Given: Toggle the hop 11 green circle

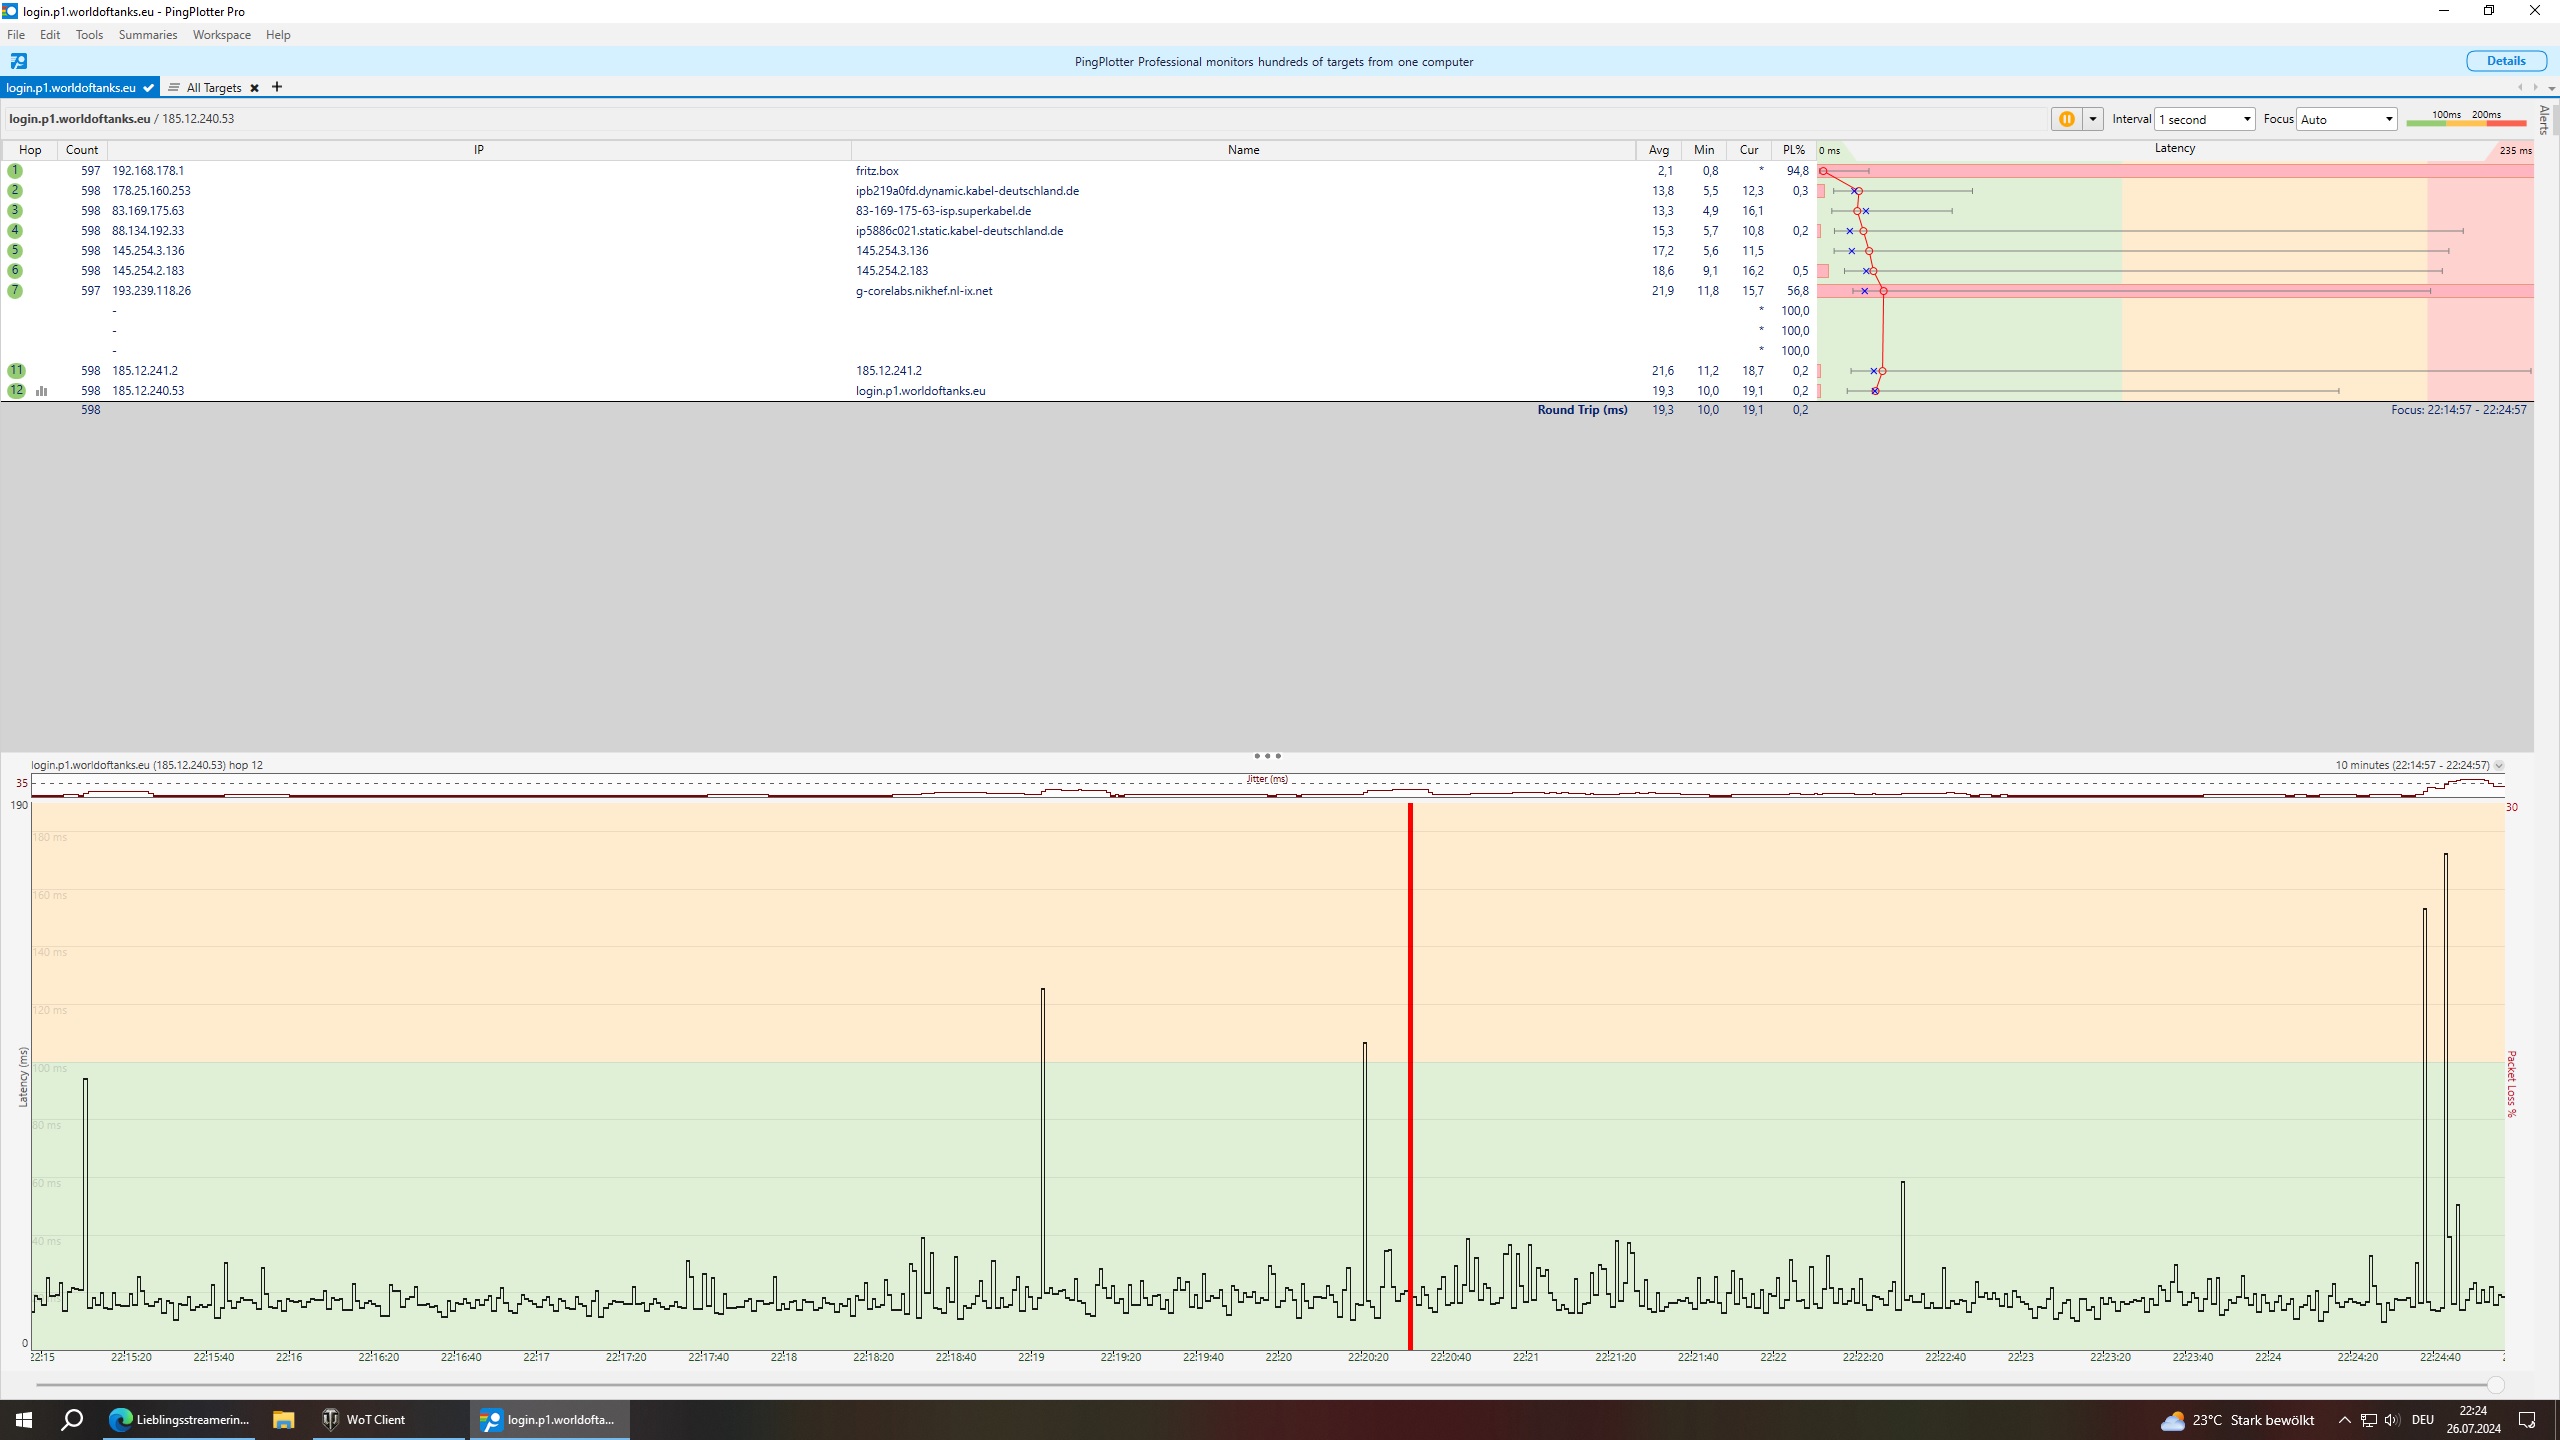Looking at the screenshot, I should coord(16,371).
